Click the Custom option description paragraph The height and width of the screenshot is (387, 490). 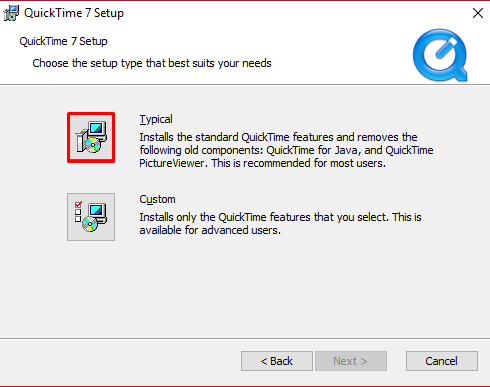point(280,224)
